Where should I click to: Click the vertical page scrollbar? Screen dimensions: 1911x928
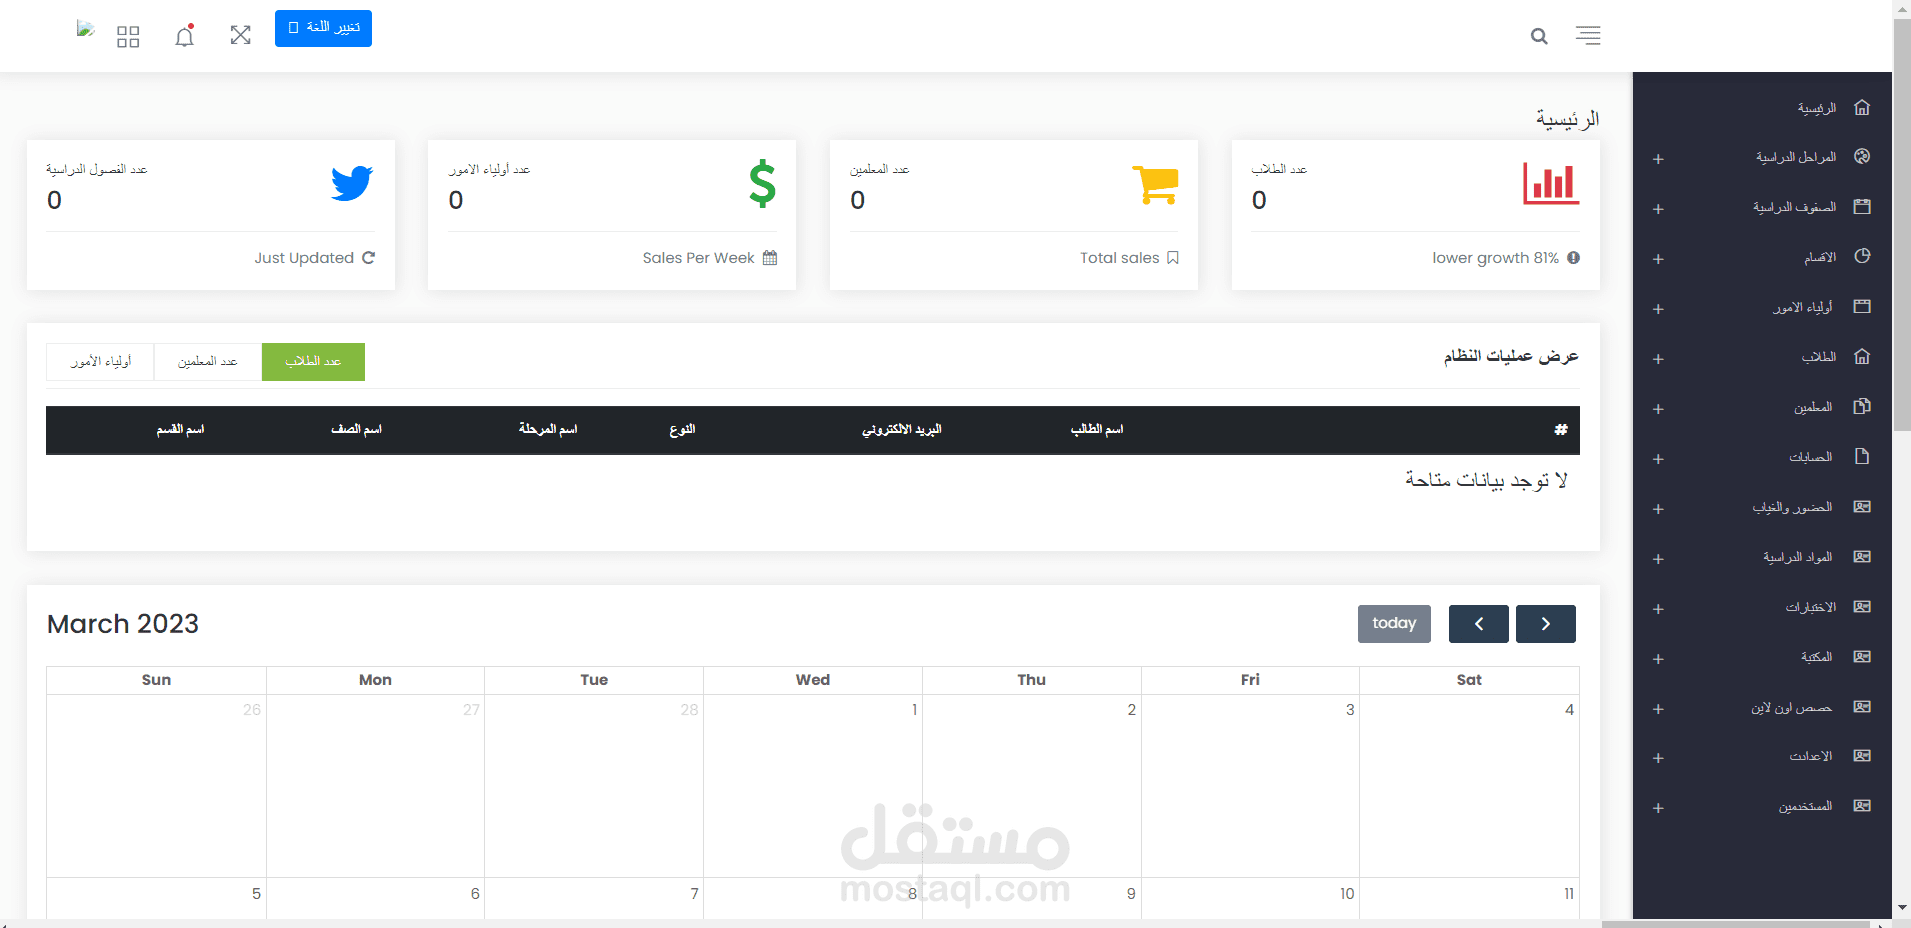pos(1902,225)
